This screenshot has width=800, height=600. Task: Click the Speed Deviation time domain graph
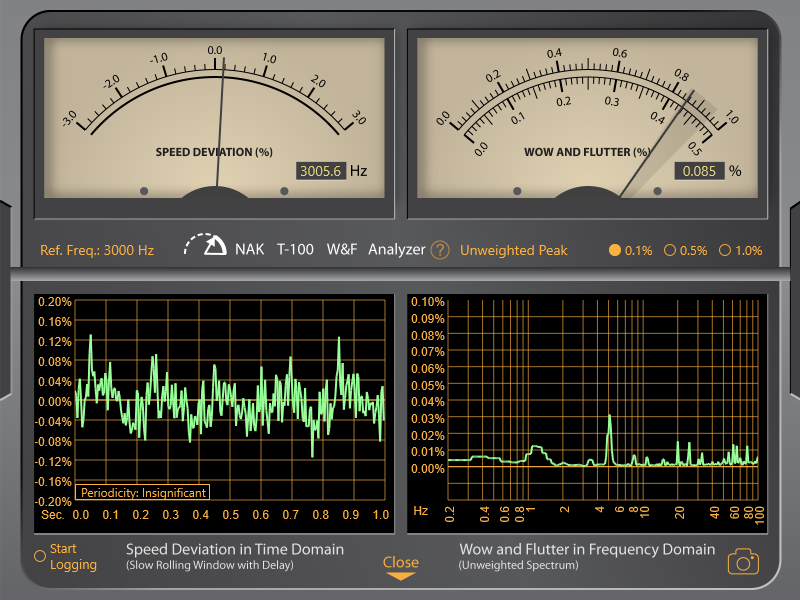230,400
